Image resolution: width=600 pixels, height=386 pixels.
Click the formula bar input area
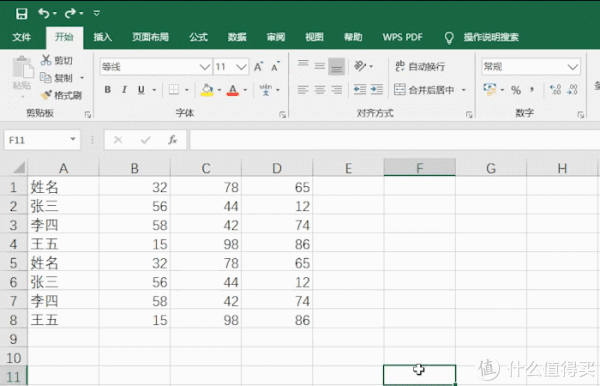pos(394,140)
